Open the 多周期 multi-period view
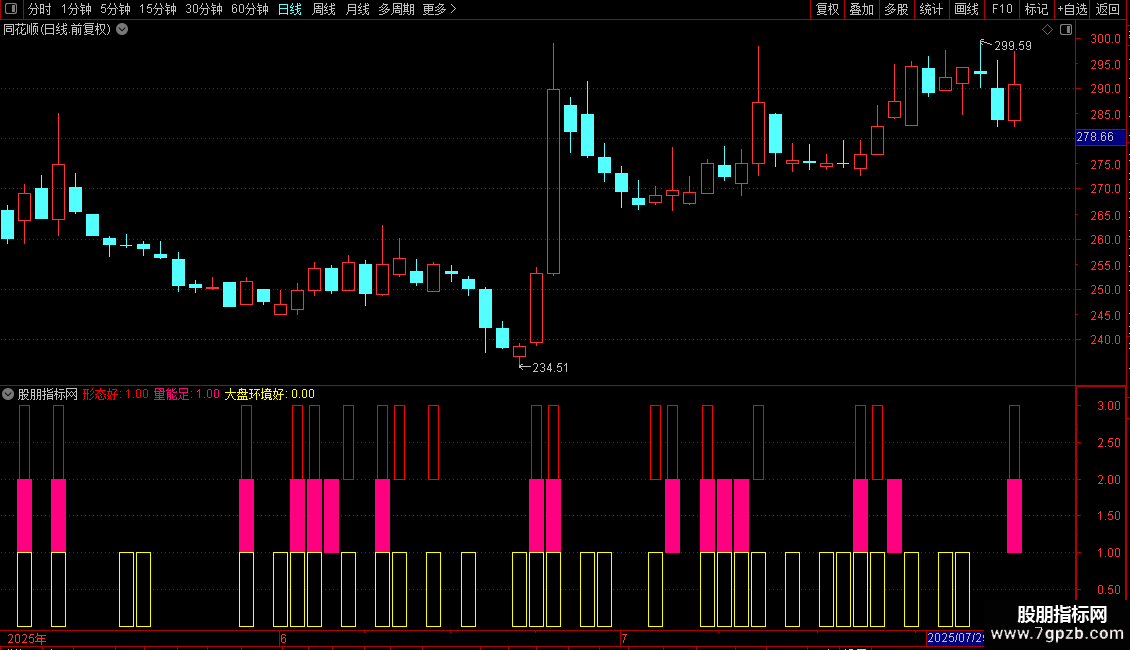 coord(396,9)
